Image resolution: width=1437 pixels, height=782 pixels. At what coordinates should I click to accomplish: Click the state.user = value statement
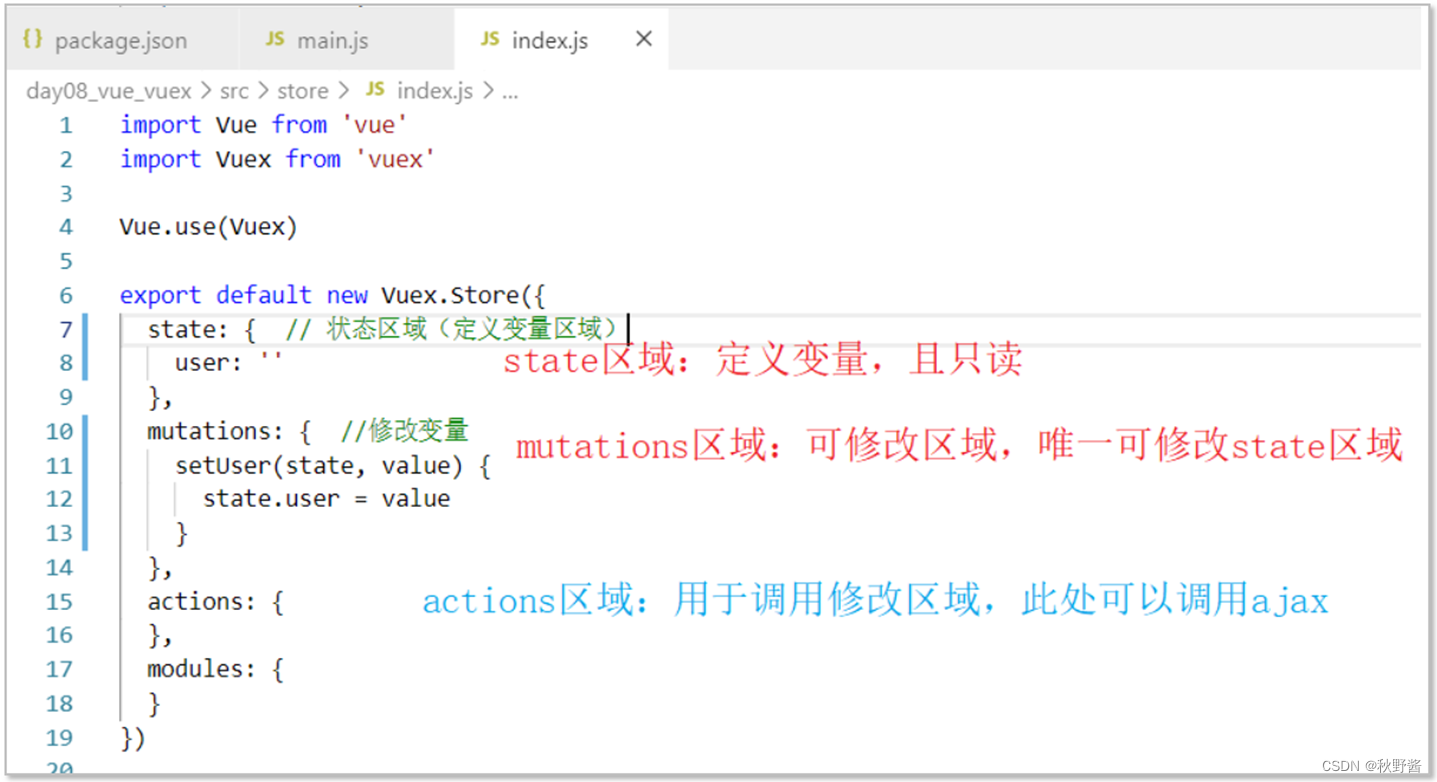click(x=325, y=498)
